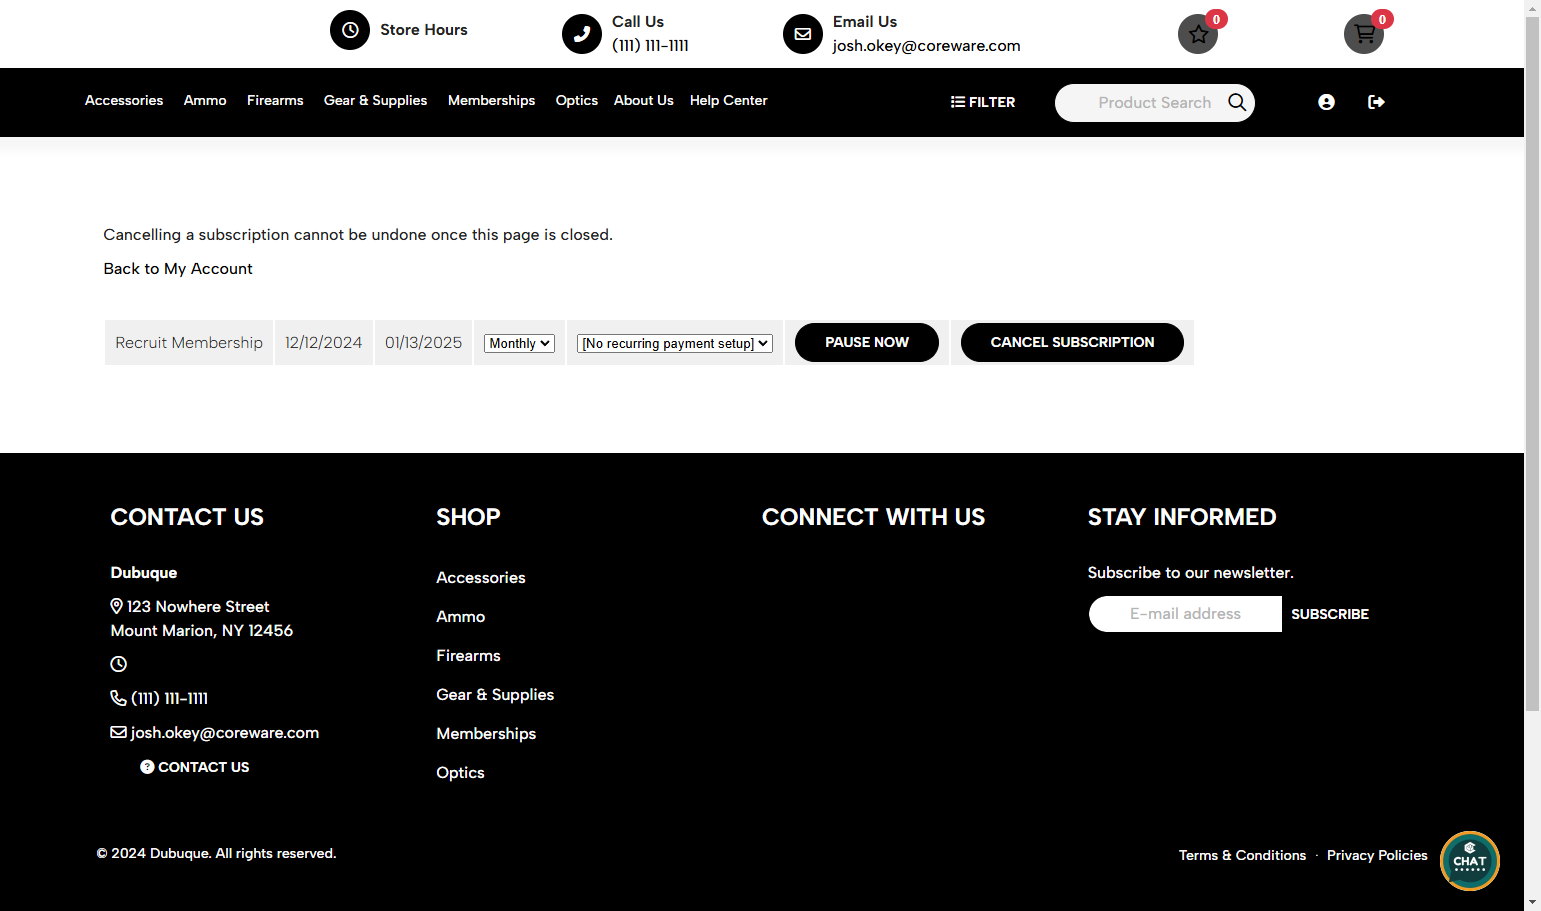
Task: Open footer Gear & Supplies link
Action: click(495, 694)
